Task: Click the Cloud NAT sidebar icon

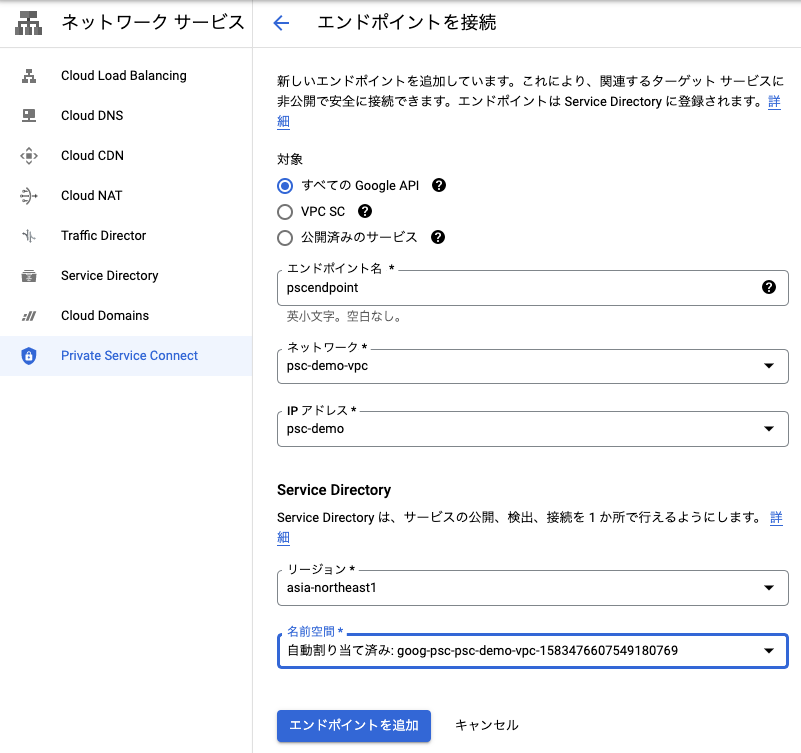Action: tap(29, 196)
